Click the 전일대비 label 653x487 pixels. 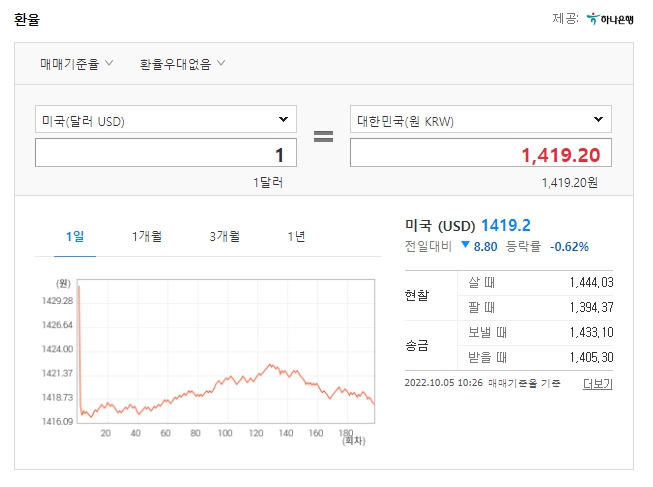pos(429,247)
